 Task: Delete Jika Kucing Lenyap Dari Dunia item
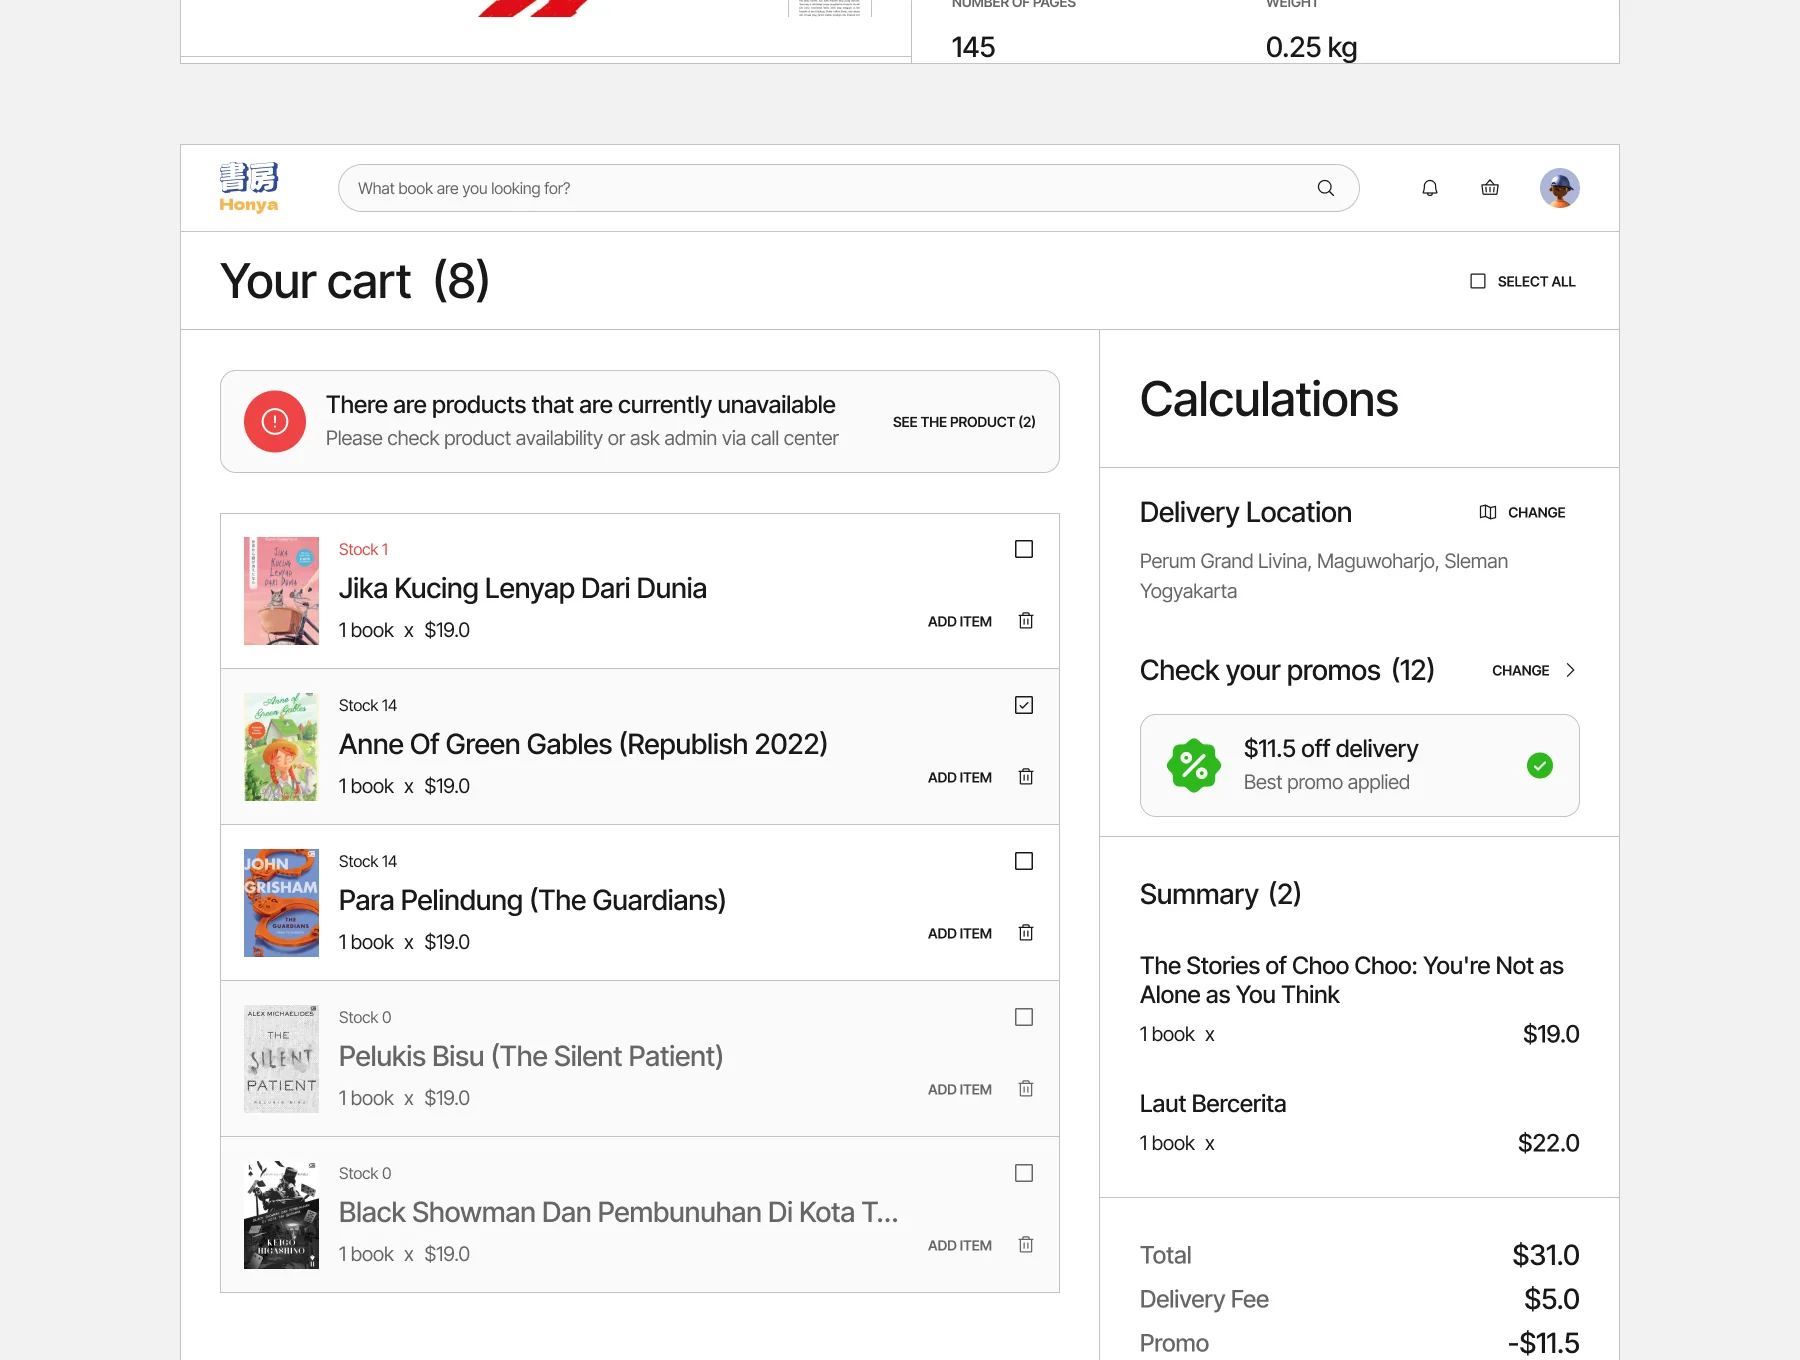[1026, 621]
